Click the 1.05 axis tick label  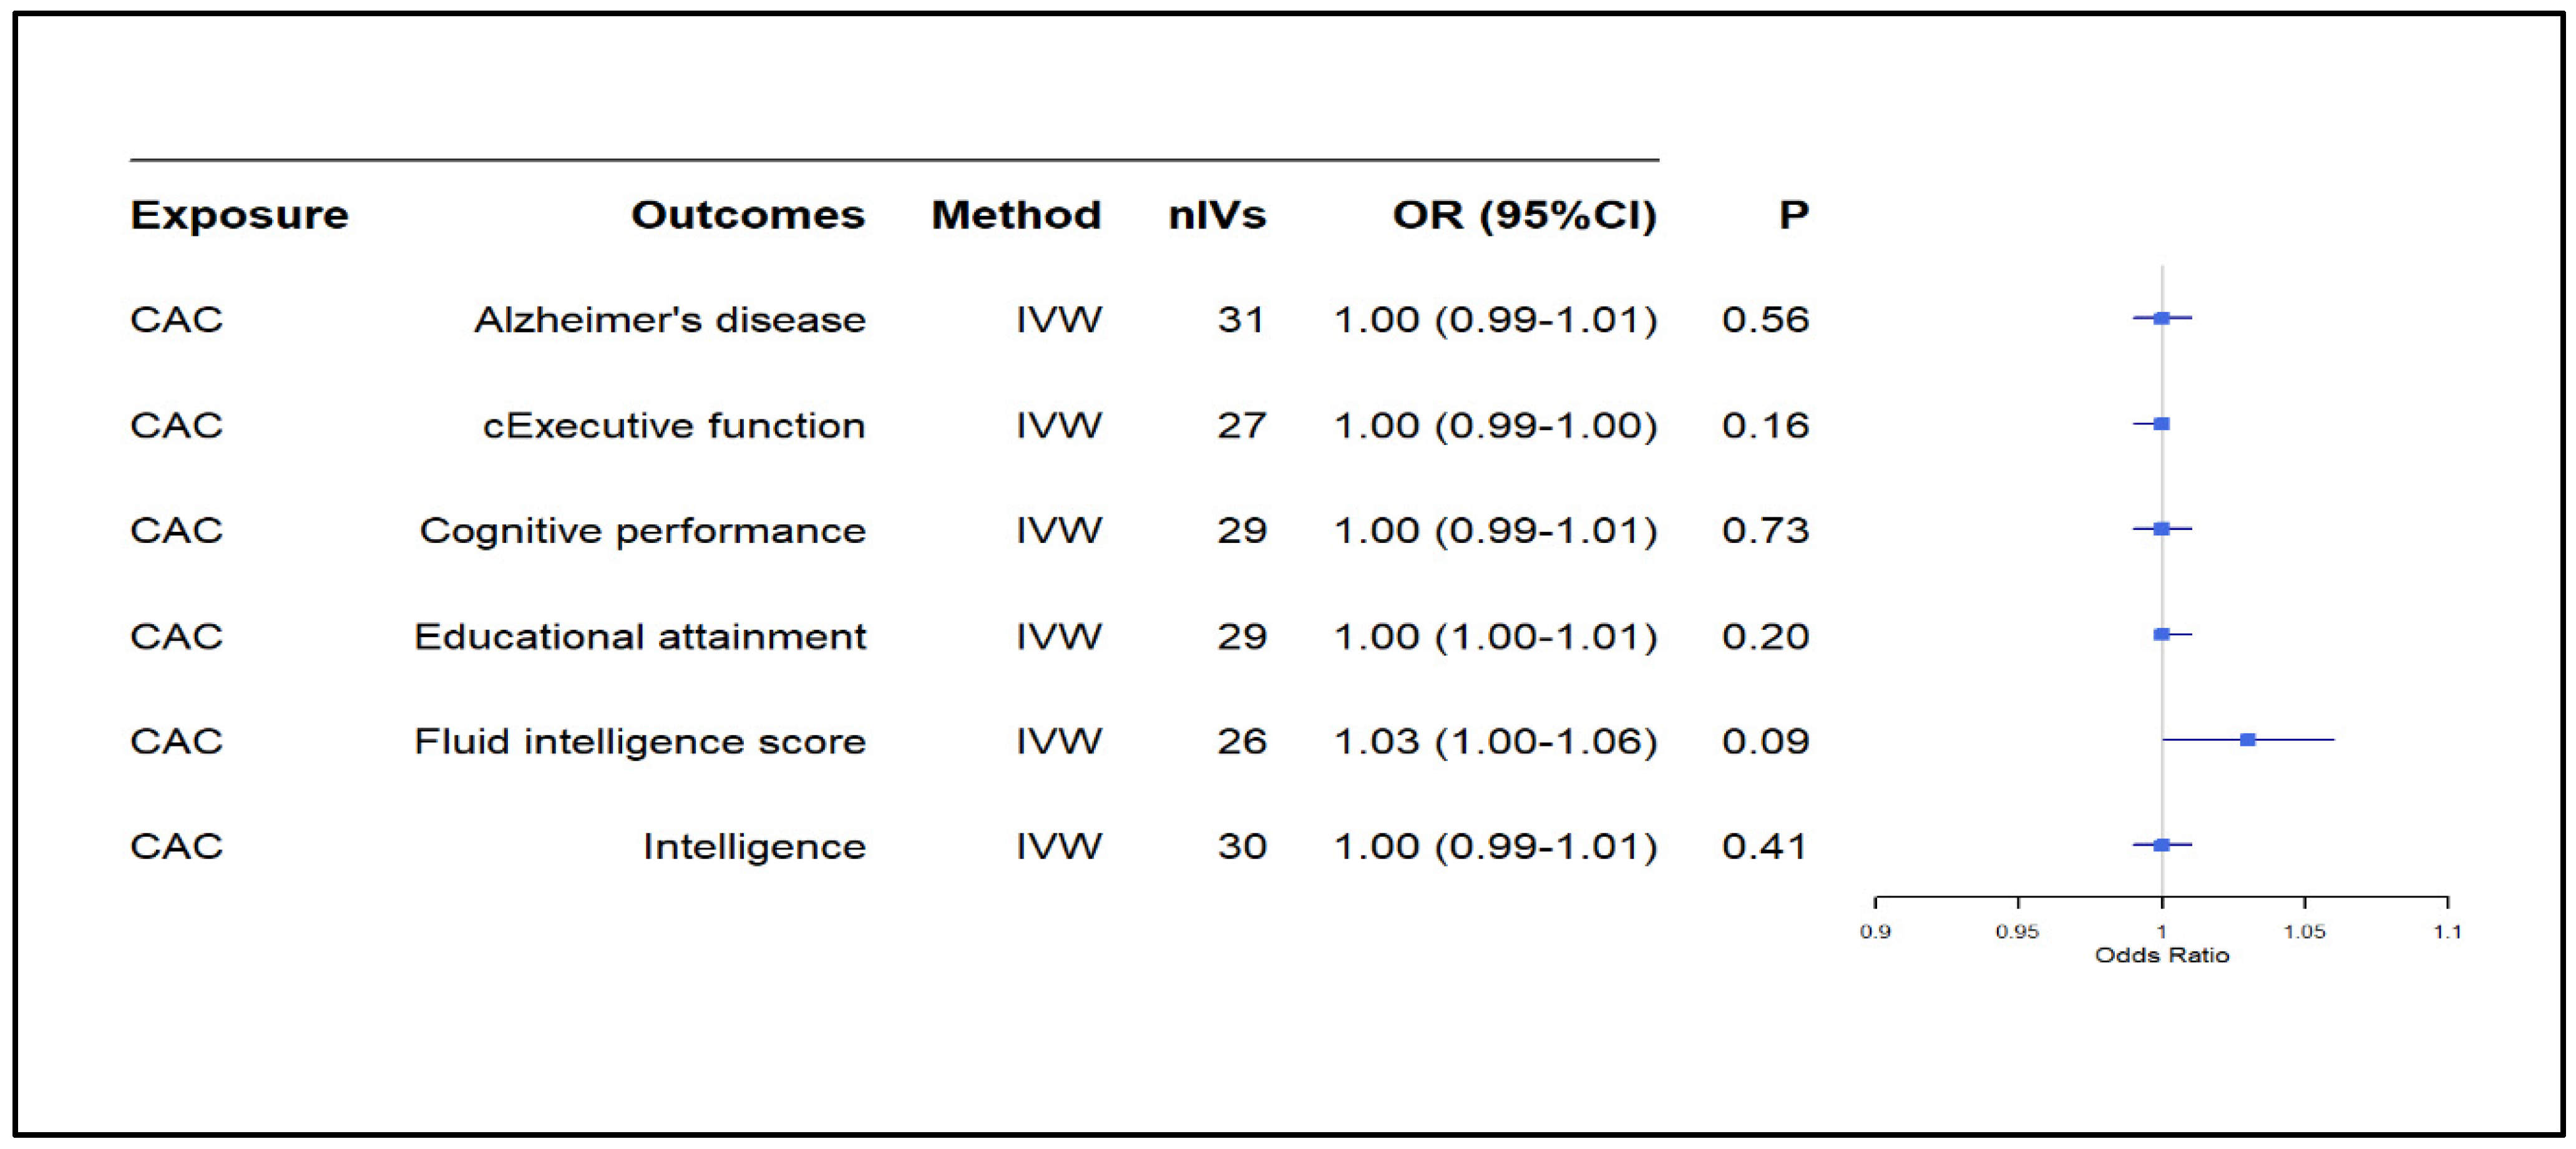pyautogui.click(x=2304, y=932)
